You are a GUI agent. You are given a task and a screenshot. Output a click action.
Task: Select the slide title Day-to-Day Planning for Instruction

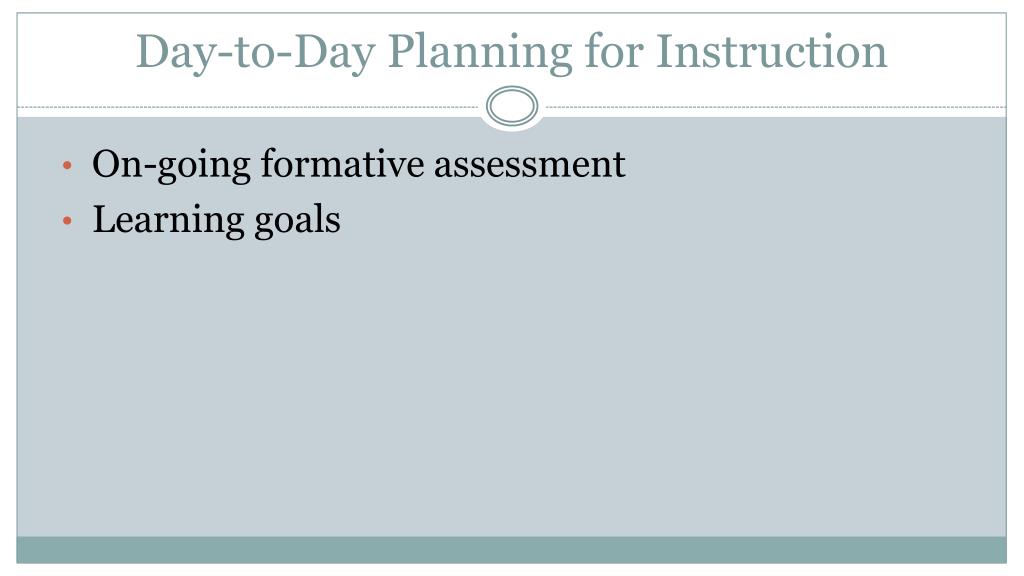pos(511,52)
